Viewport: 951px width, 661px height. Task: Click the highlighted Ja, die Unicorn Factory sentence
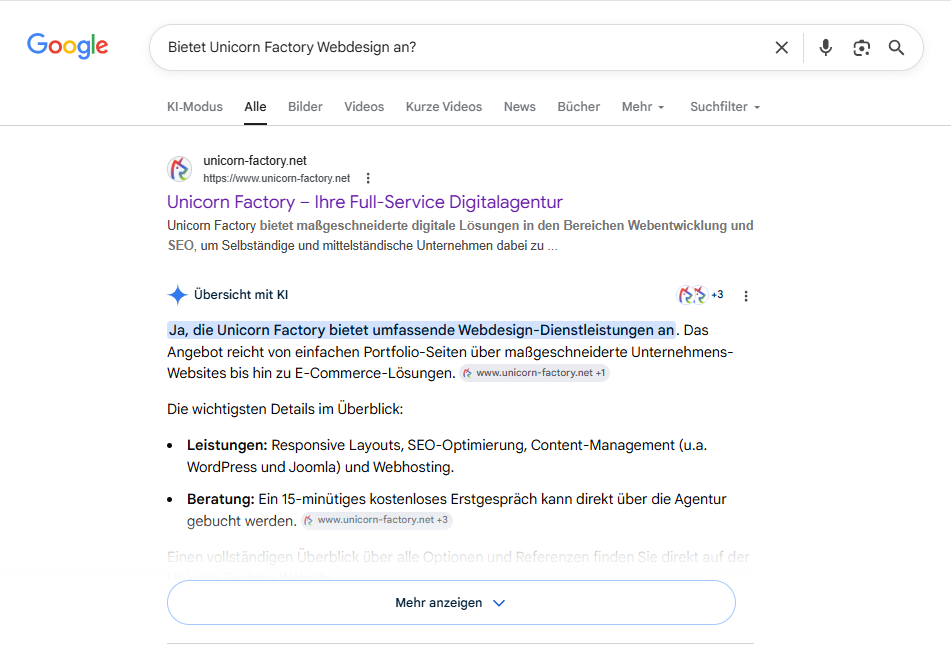422,330
